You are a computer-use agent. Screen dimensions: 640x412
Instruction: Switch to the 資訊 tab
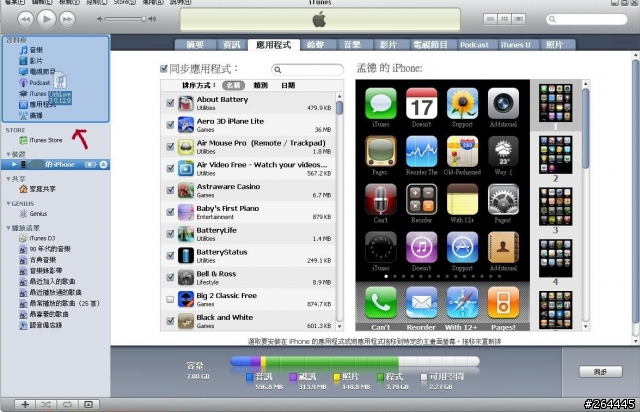pos(231,45)
